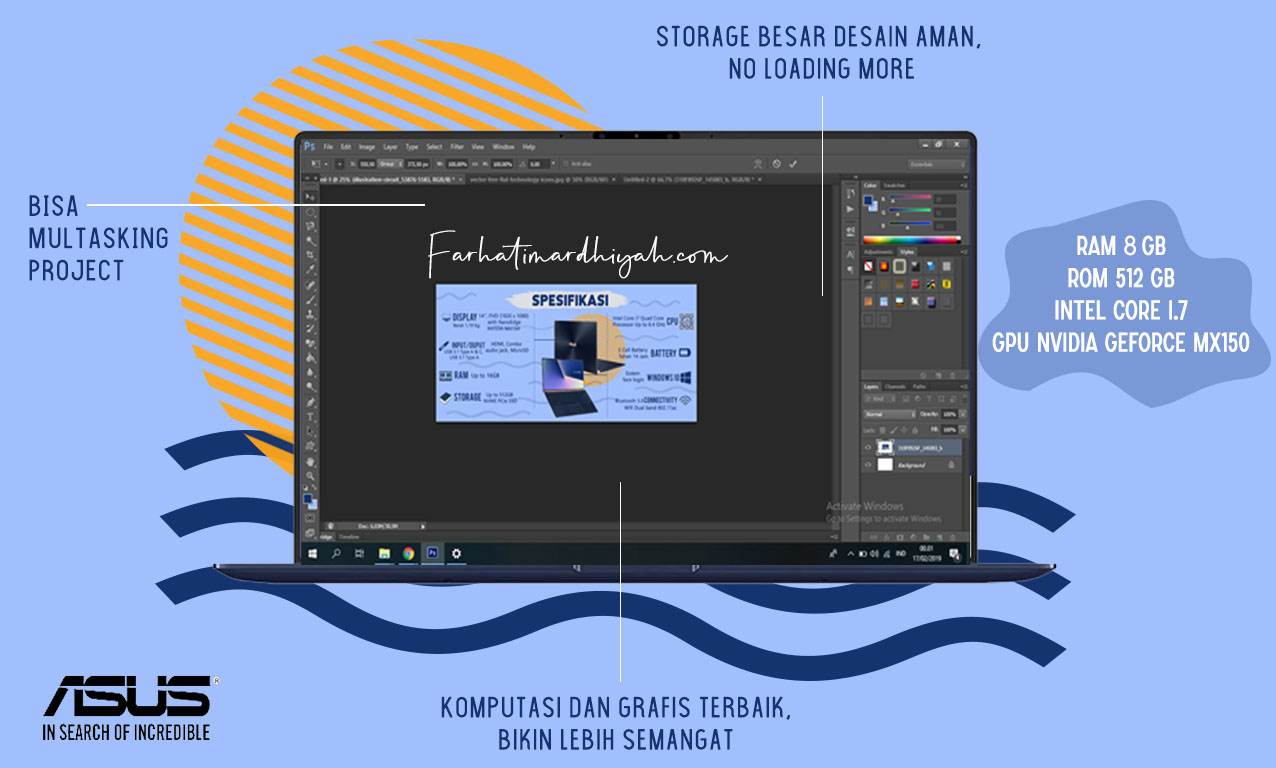
Task: Open Chrome from the Windows taskbar
Action: pos(408,553)
